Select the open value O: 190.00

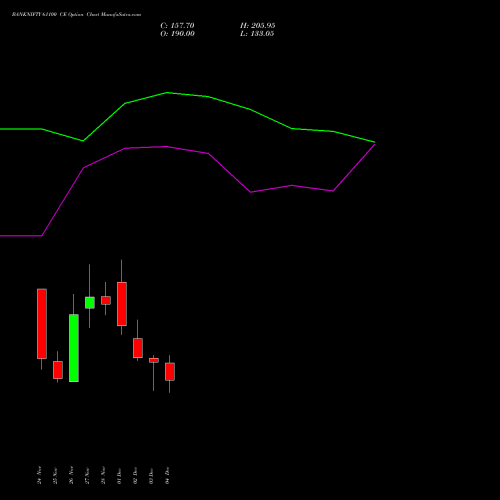click(177, 34)
